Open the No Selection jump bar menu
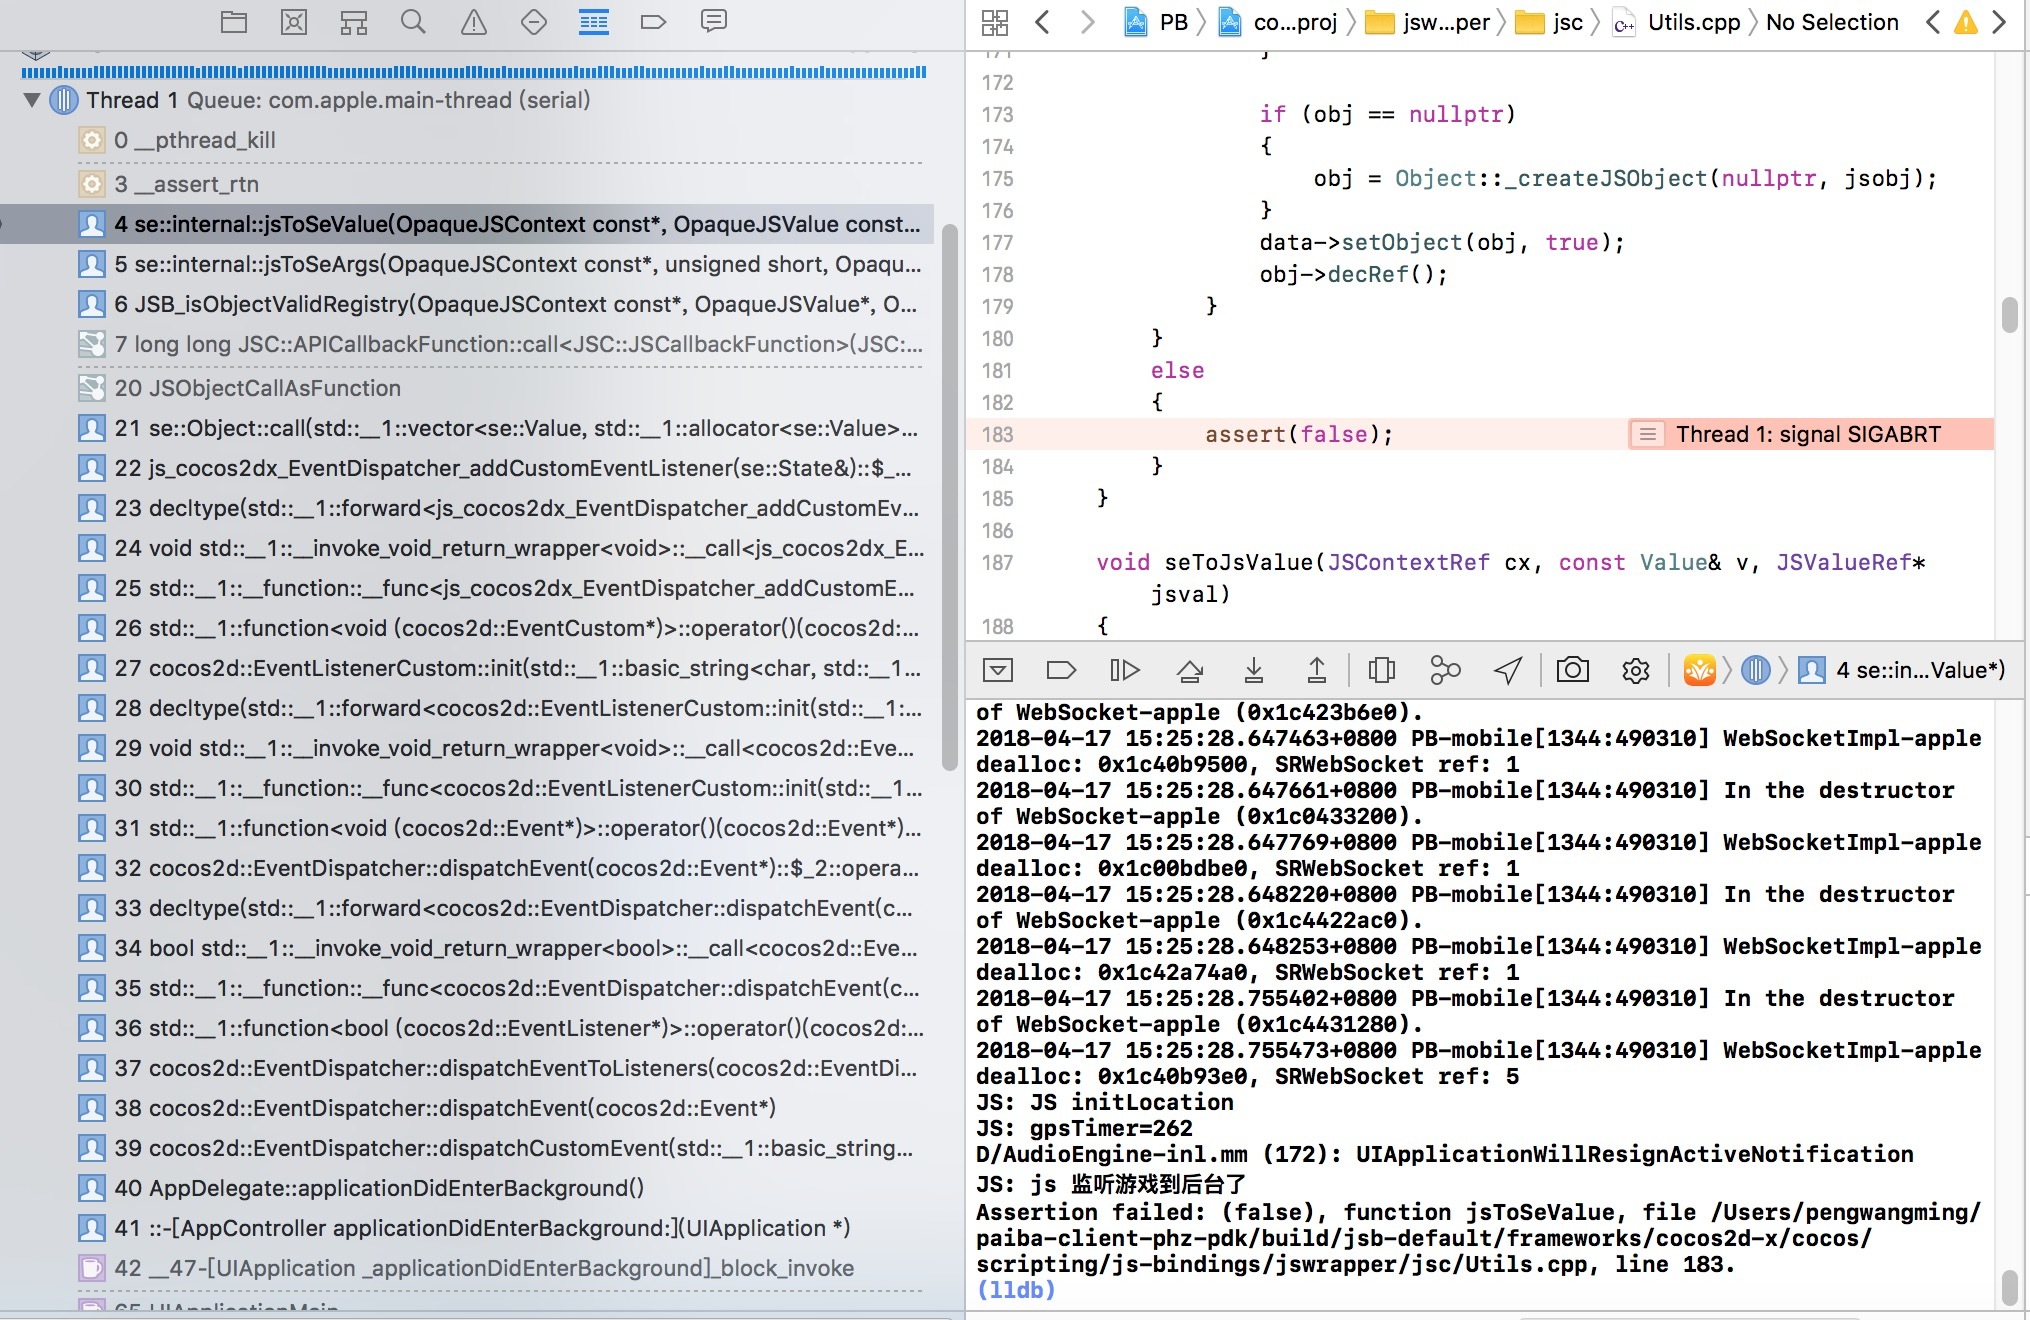The image size is (2030, 1320). point(1831,22)
